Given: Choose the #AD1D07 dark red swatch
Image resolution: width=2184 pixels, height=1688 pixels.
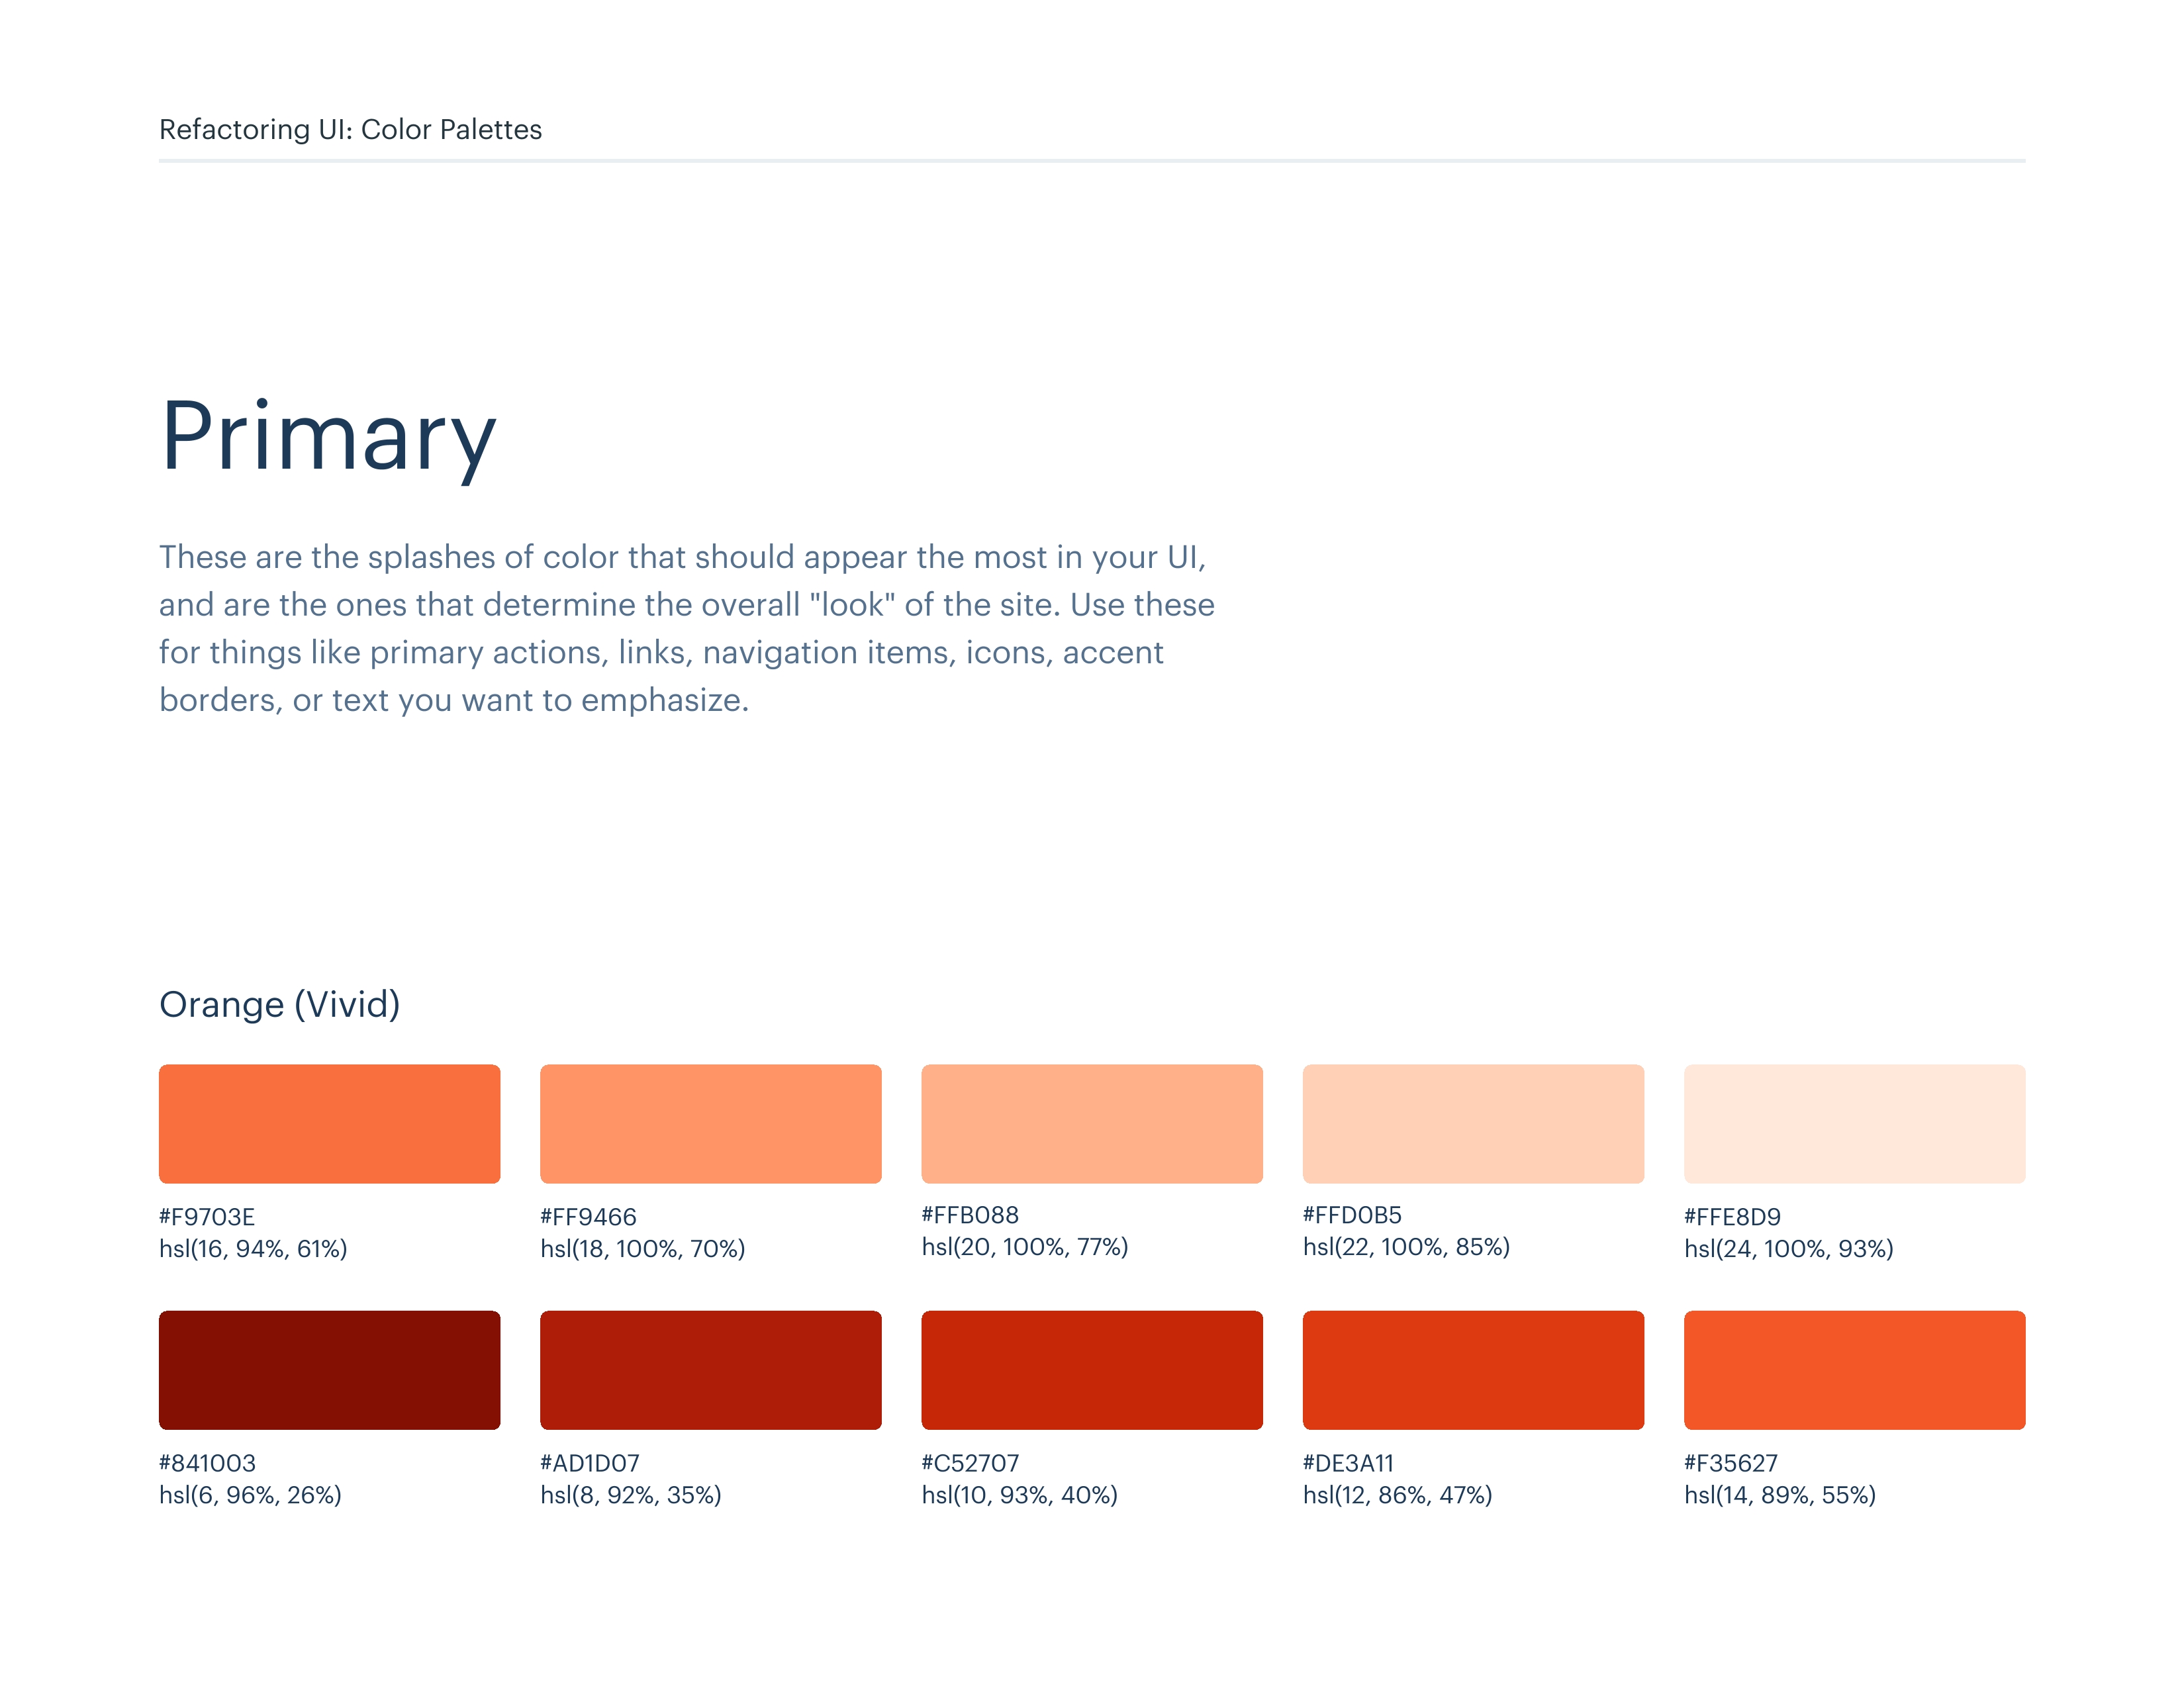Looking at the screenshot, I should (710, 1369).
